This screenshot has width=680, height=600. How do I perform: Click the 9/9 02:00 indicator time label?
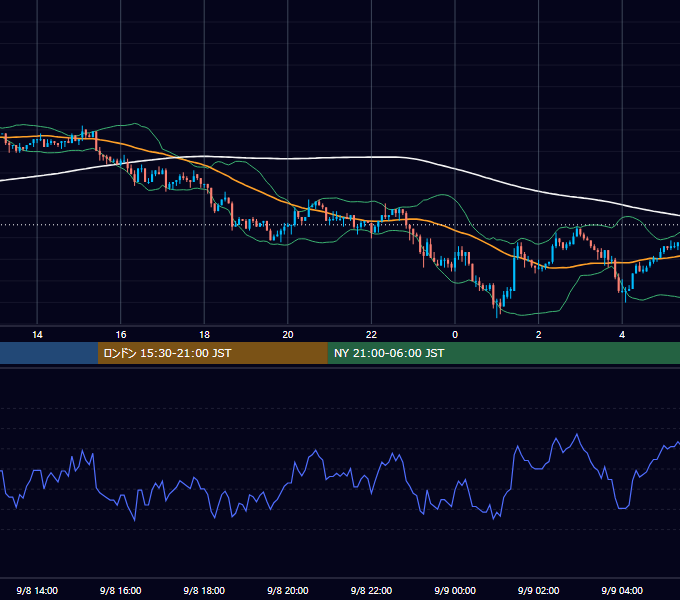pos(539,590)
